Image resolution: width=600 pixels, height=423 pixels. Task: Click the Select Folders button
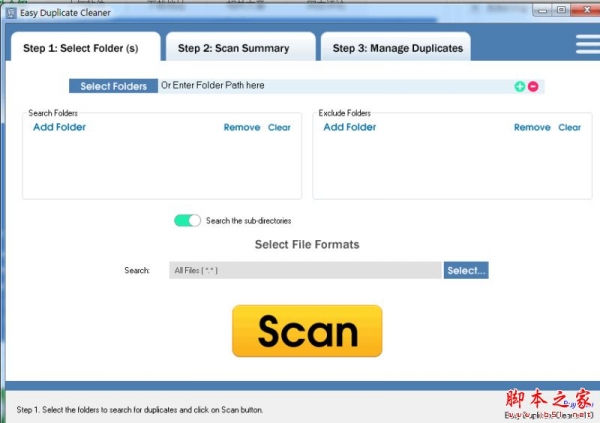113,86
